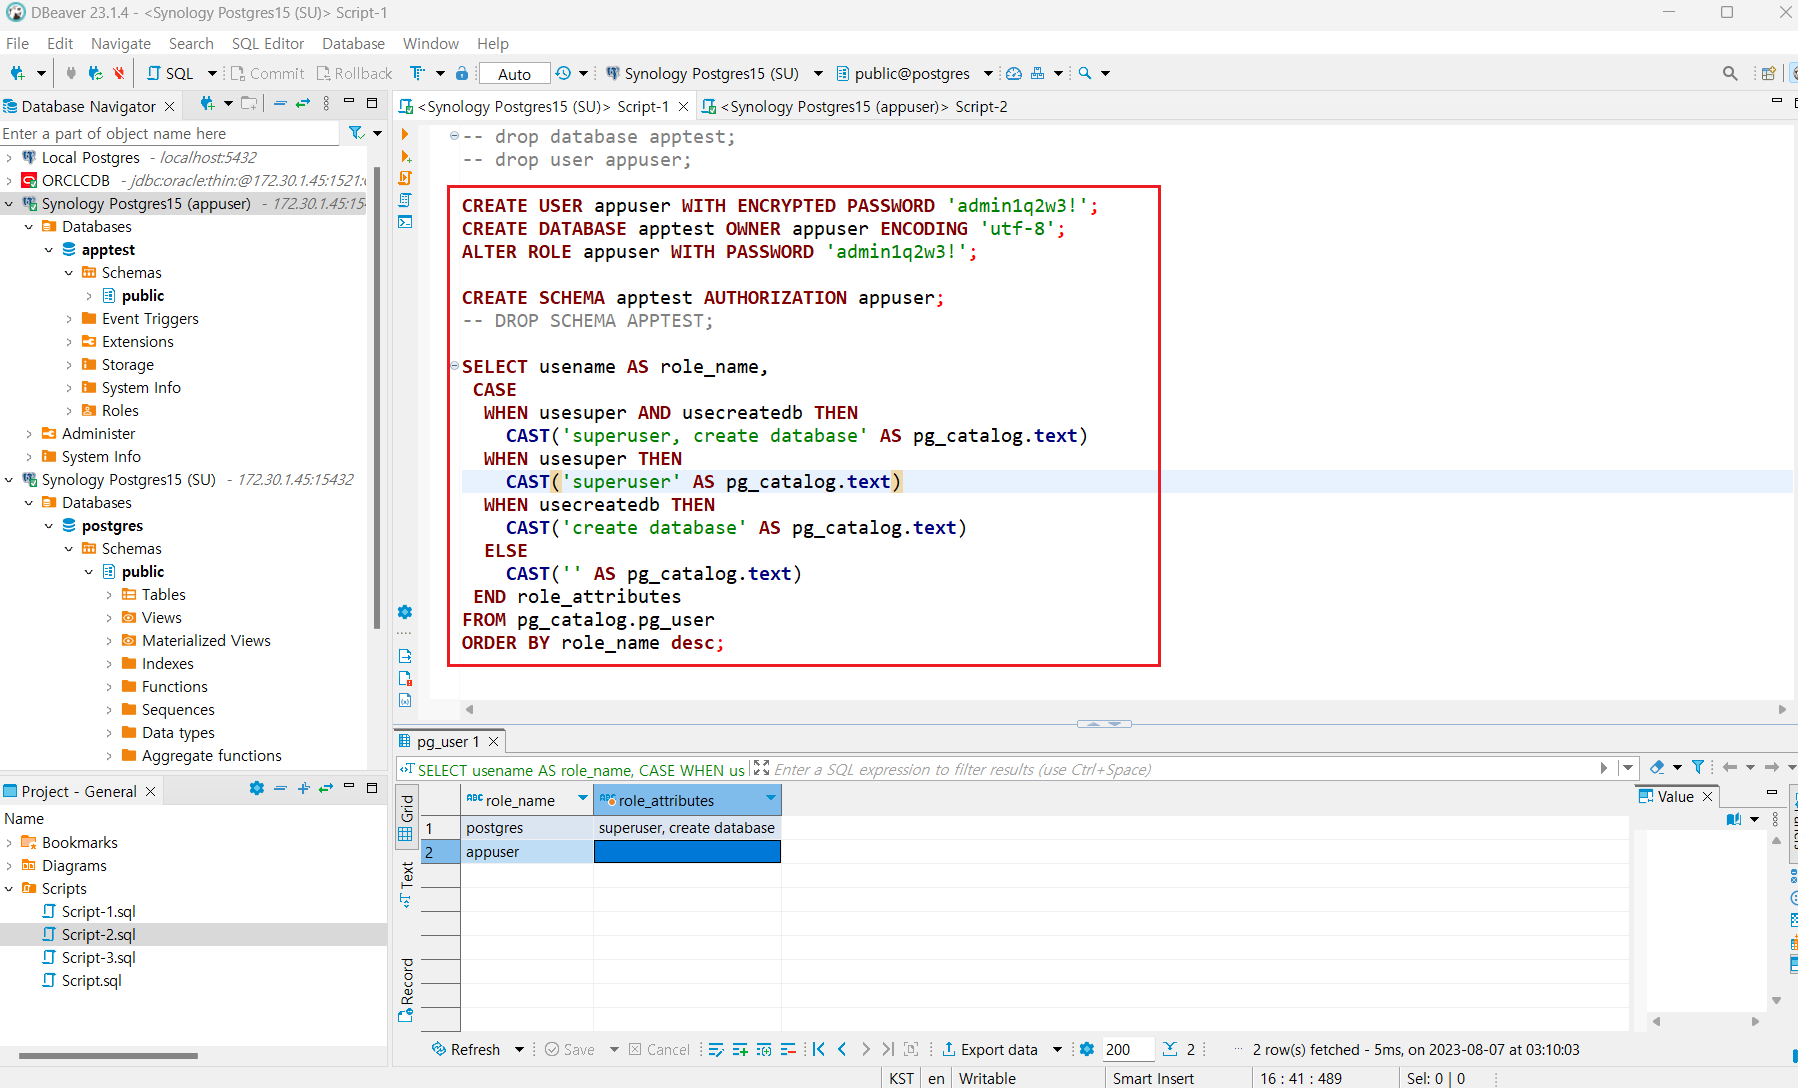
Task: Open a new SQL script with SQL button
Action: (170, 73)
